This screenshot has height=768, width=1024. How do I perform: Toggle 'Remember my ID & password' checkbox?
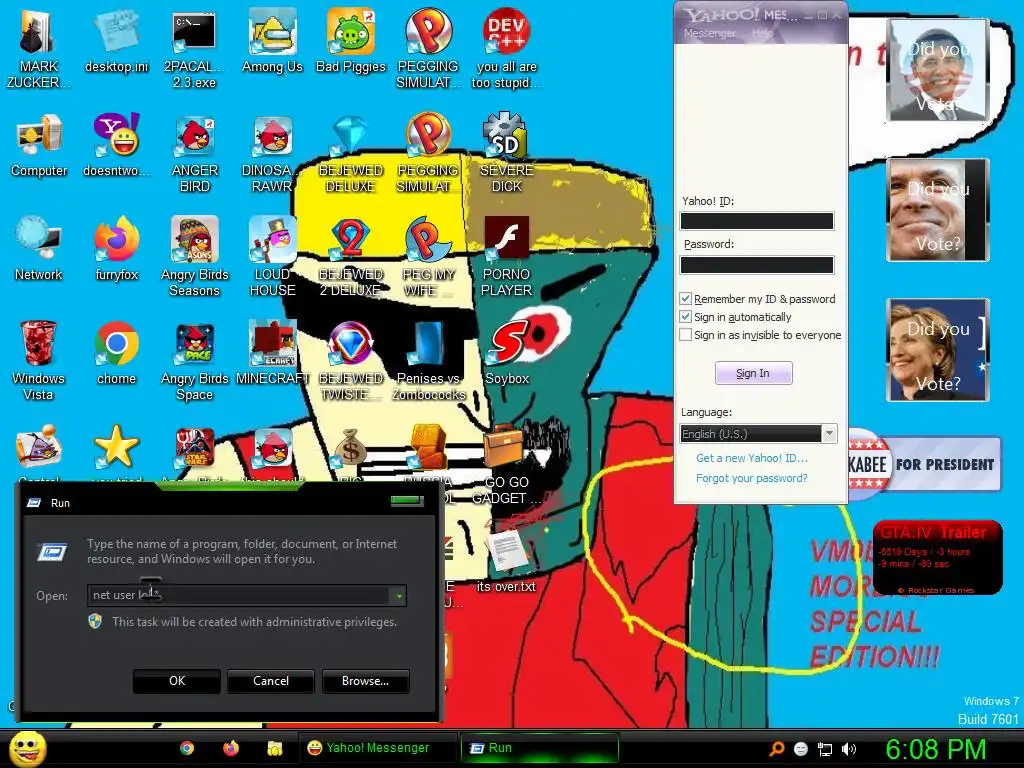click(685, 298)
